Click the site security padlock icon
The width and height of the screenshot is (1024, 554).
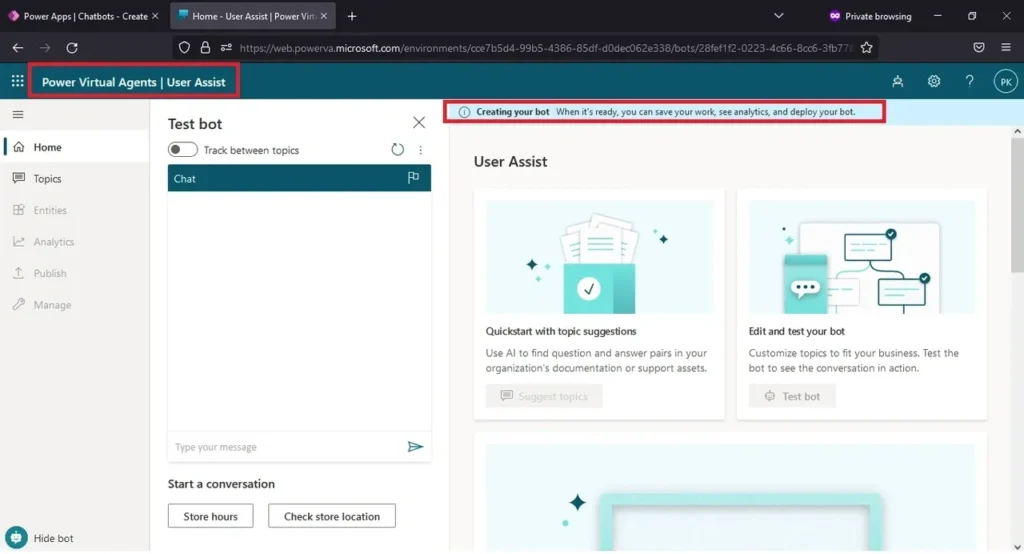pyautogui.click(x=205, y=48)
